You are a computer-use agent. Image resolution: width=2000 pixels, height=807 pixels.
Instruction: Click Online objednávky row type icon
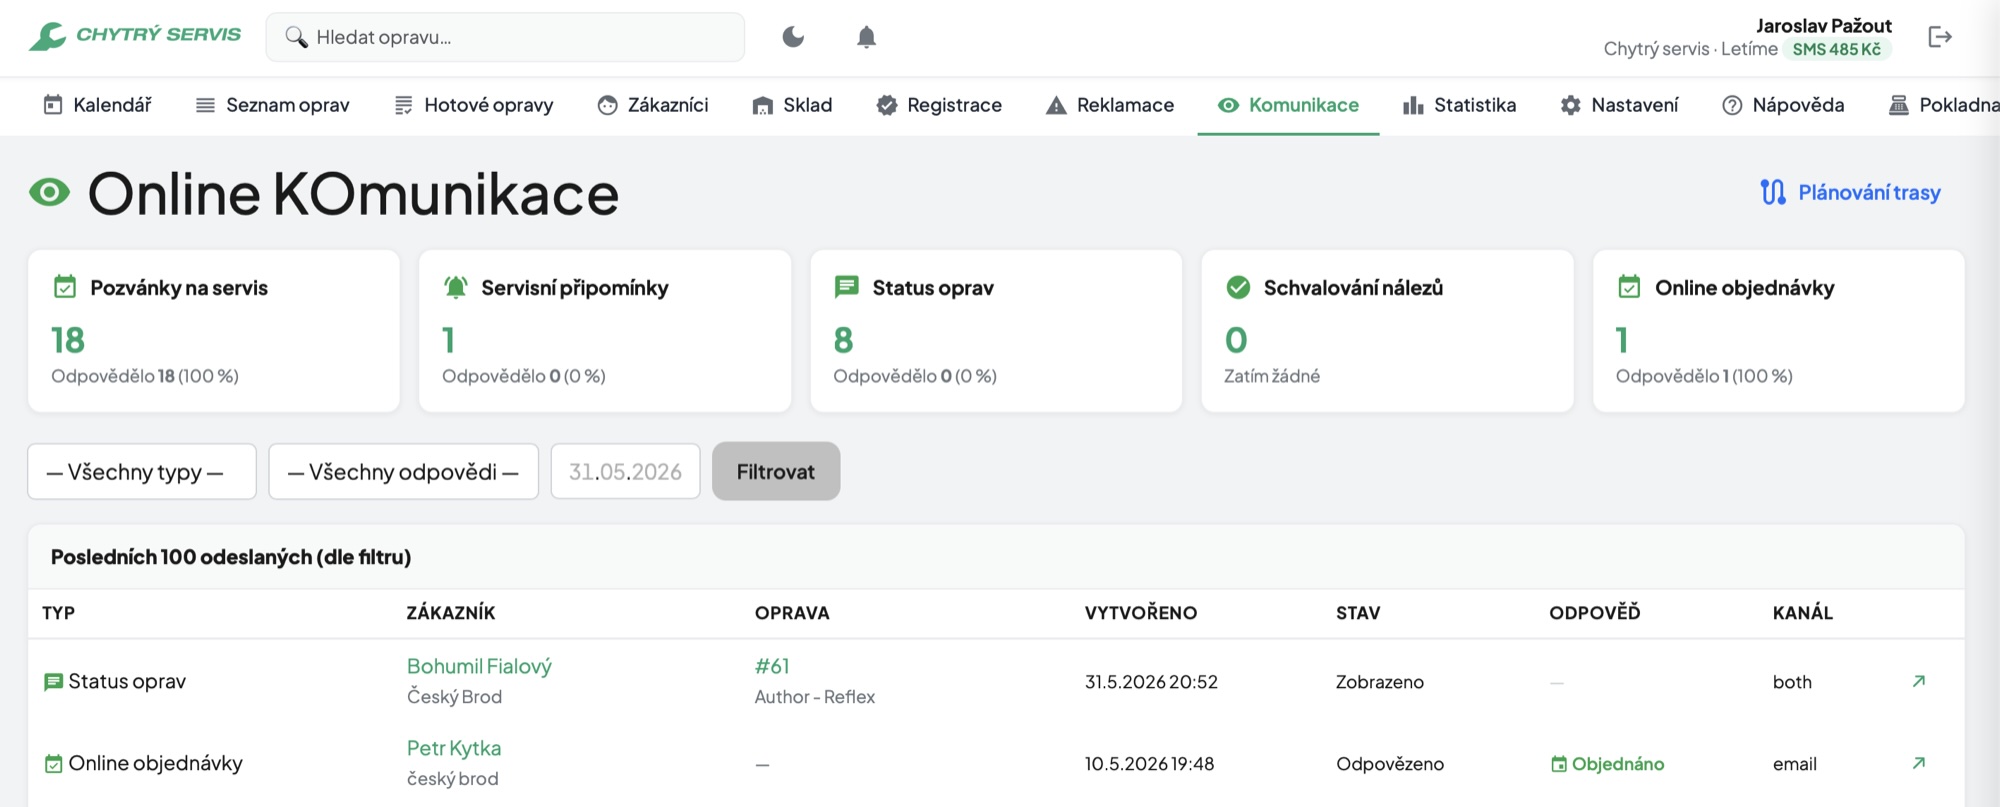point(54,764)
